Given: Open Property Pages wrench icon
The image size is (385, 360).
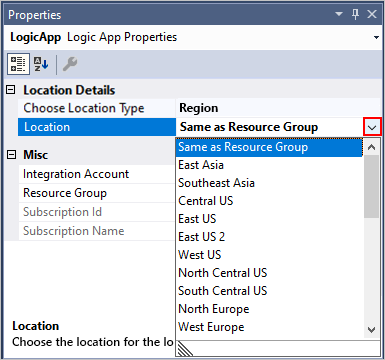Looking at the screenshot, I should pos(70,64).
